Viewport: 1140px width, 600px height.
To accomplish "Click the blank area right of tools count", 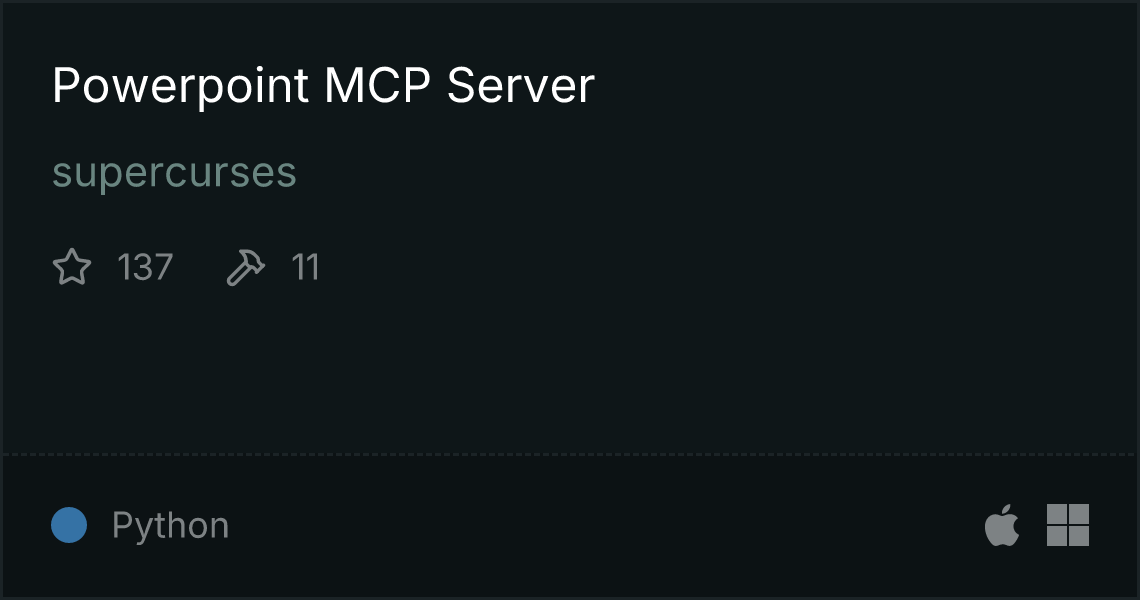I will (x=727, y=267).
